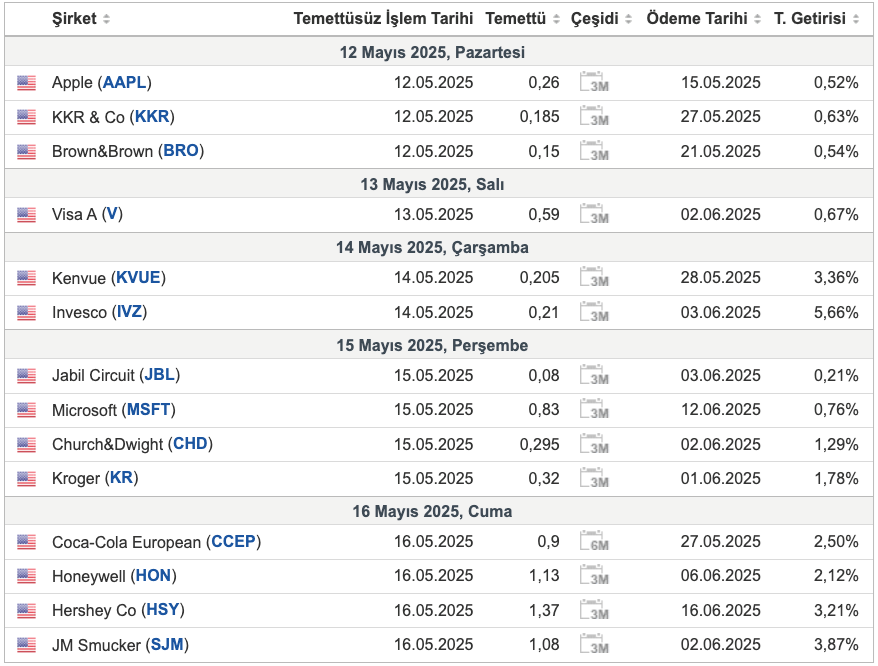Open the KR ticker link for Kroger

(122, 478)
